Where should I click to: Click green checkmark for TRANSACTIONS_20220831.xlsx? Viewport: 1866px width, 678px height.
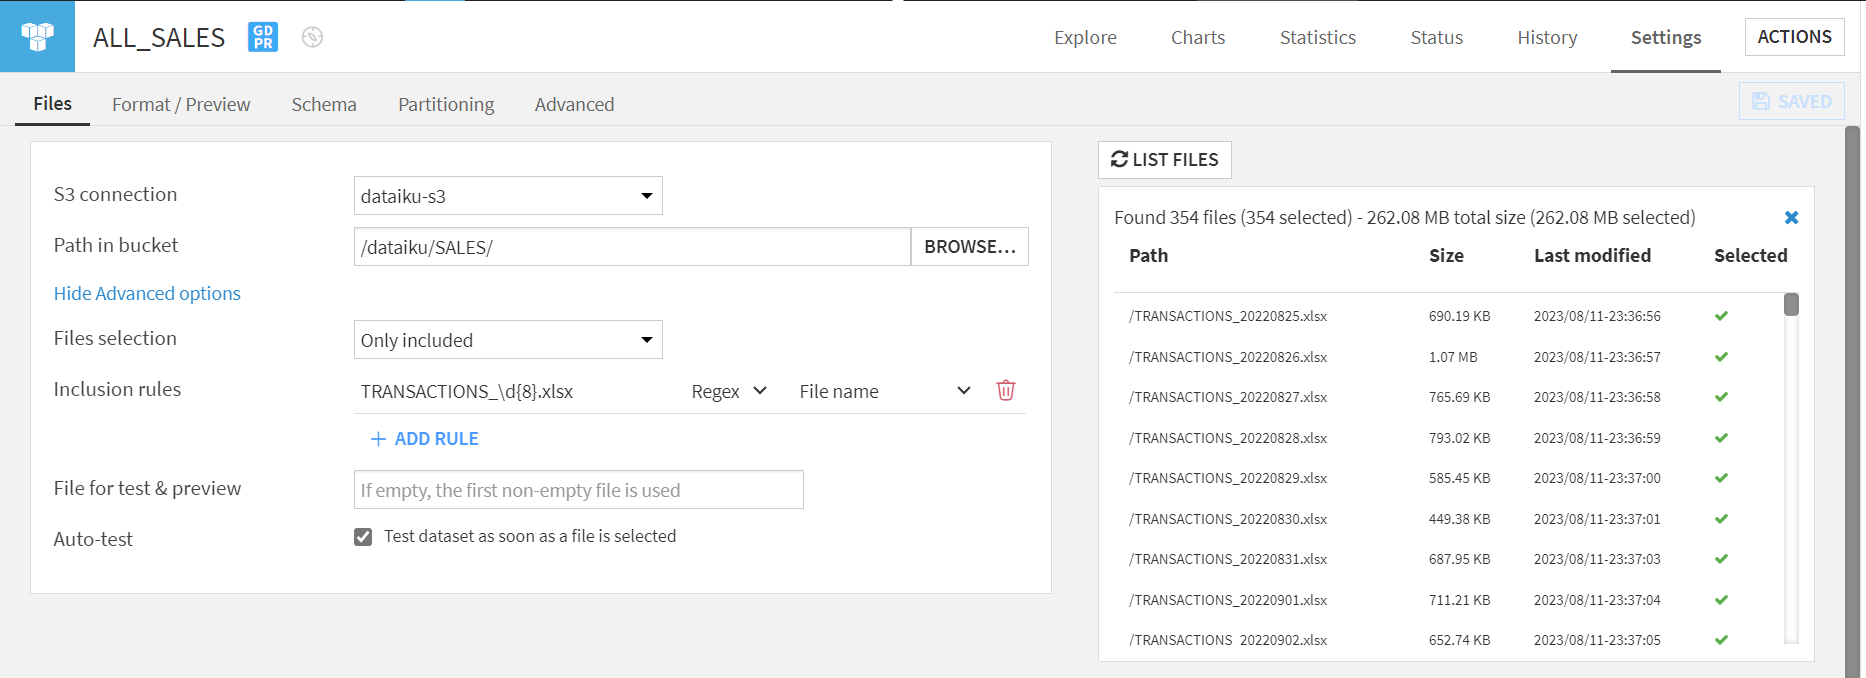point(1721,559)
